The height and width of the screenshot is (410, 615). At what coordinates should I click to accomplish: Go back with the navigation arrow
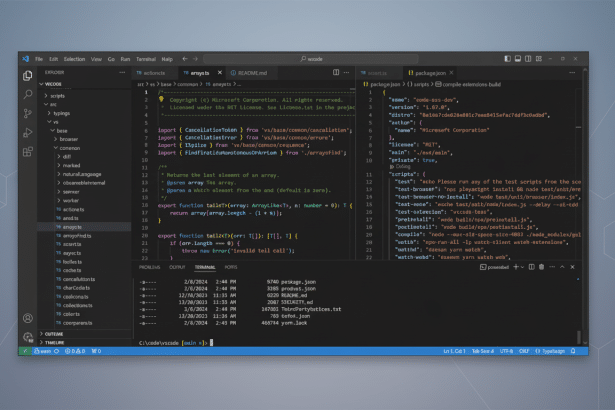coord(185,59)
